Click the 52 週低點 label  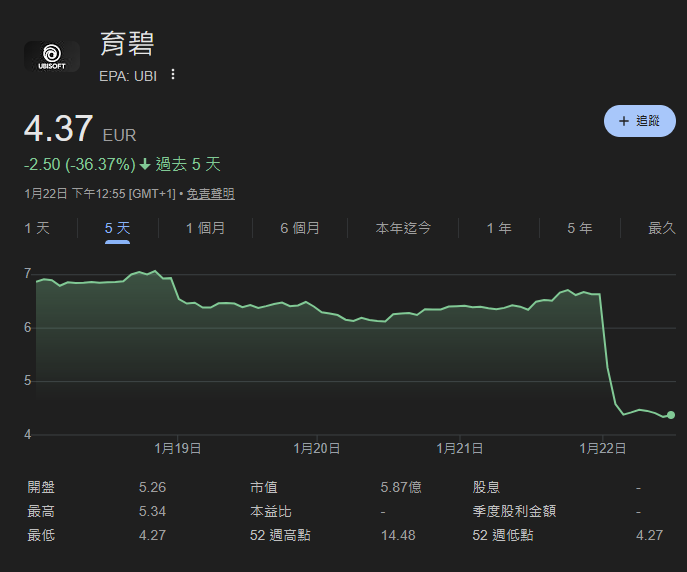(503, 535)
